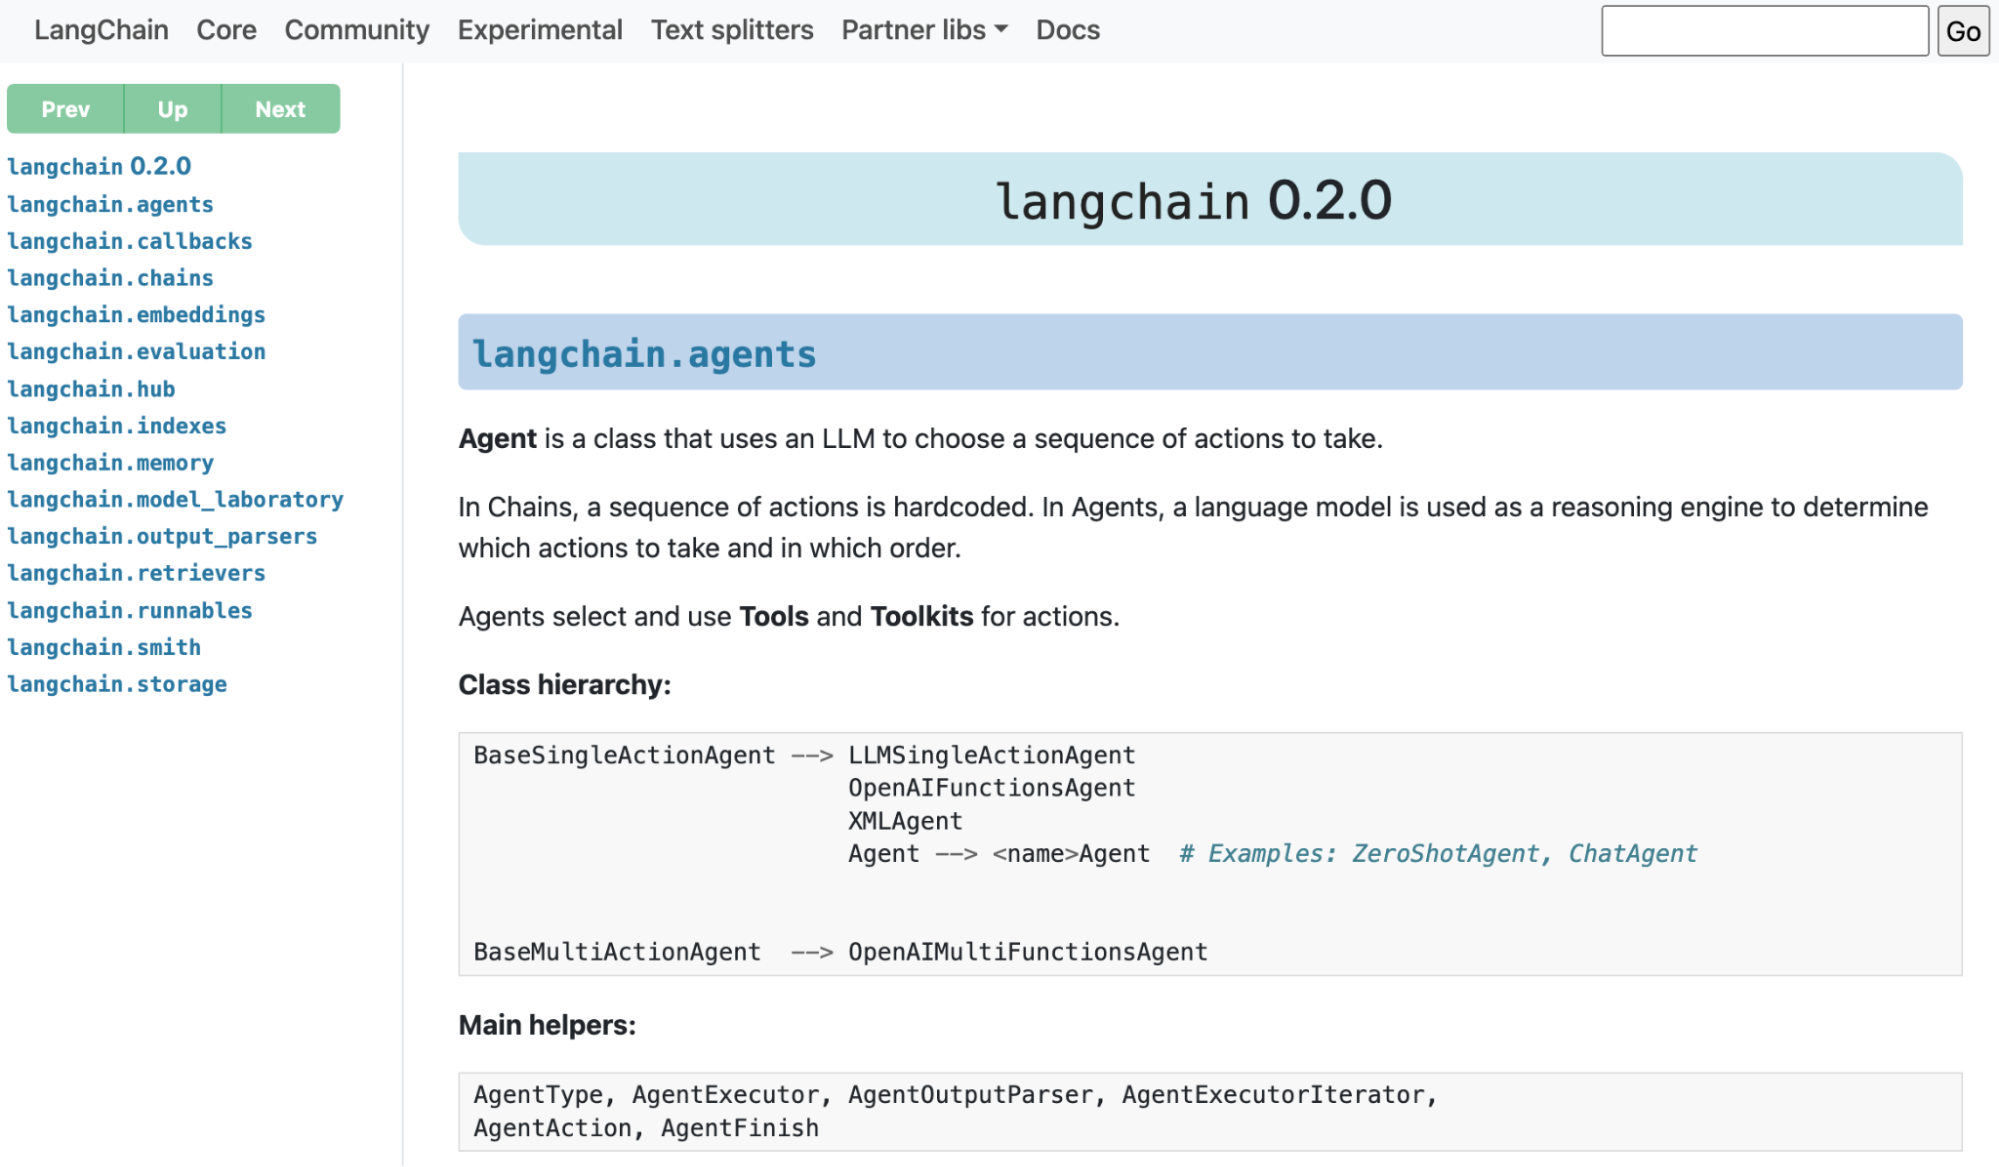
Task: Click the langchain.agents section heading link
Action: 644,354
